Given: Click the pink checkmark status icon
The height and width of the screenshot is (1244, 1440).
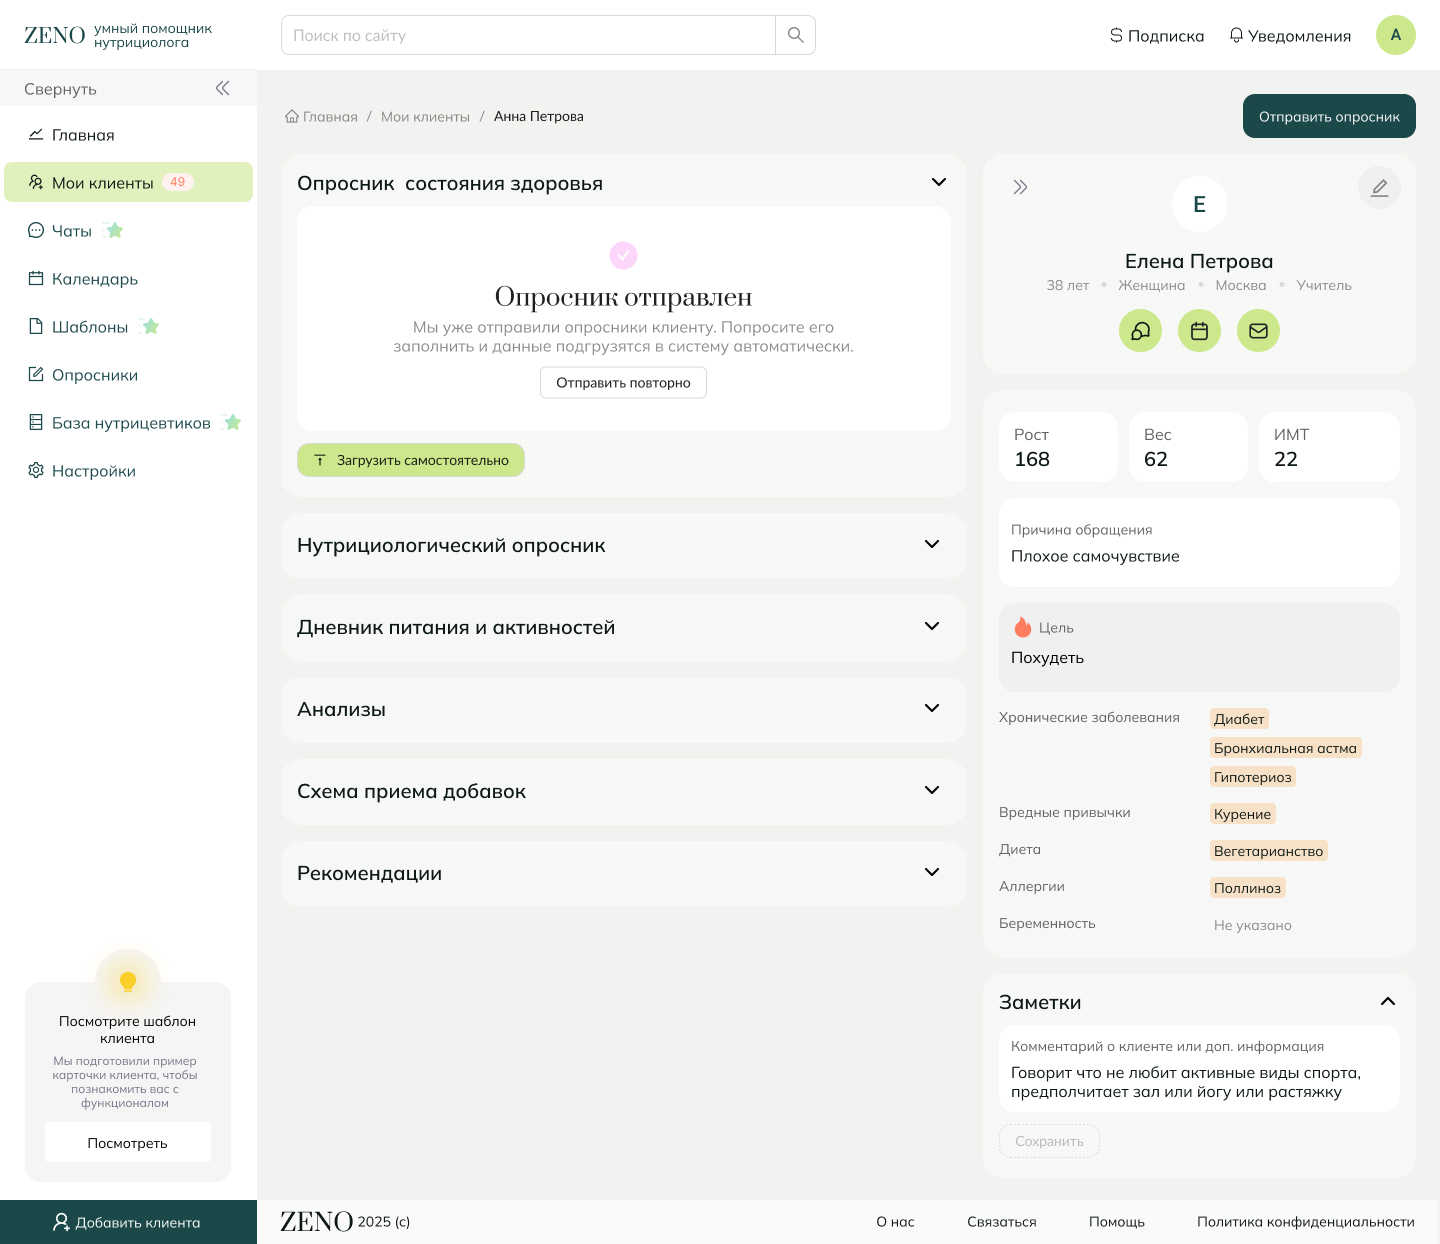Looking at the screenshot, I should tap(623, 255).
